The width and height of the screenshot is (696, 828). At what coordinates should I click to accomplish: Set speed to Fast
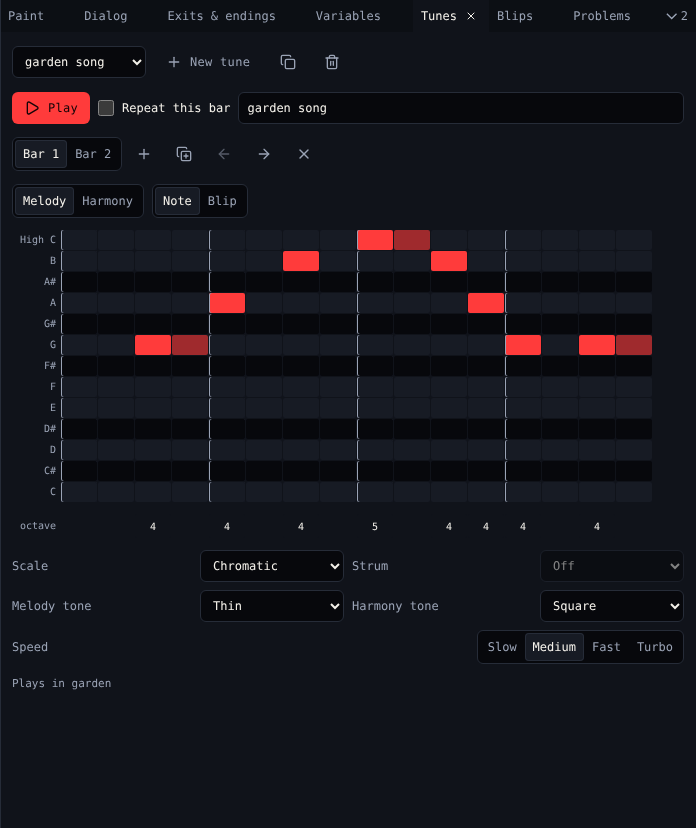(606, 647)
